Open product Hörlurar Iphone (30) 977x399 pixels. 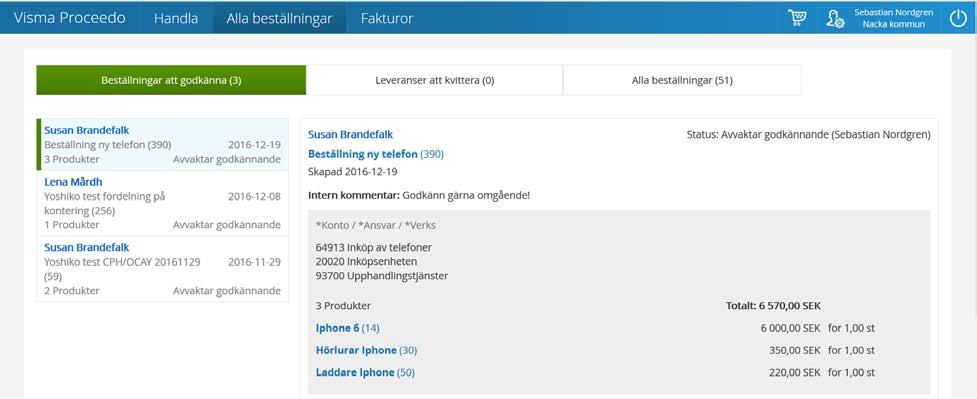[x=366, y=350]
